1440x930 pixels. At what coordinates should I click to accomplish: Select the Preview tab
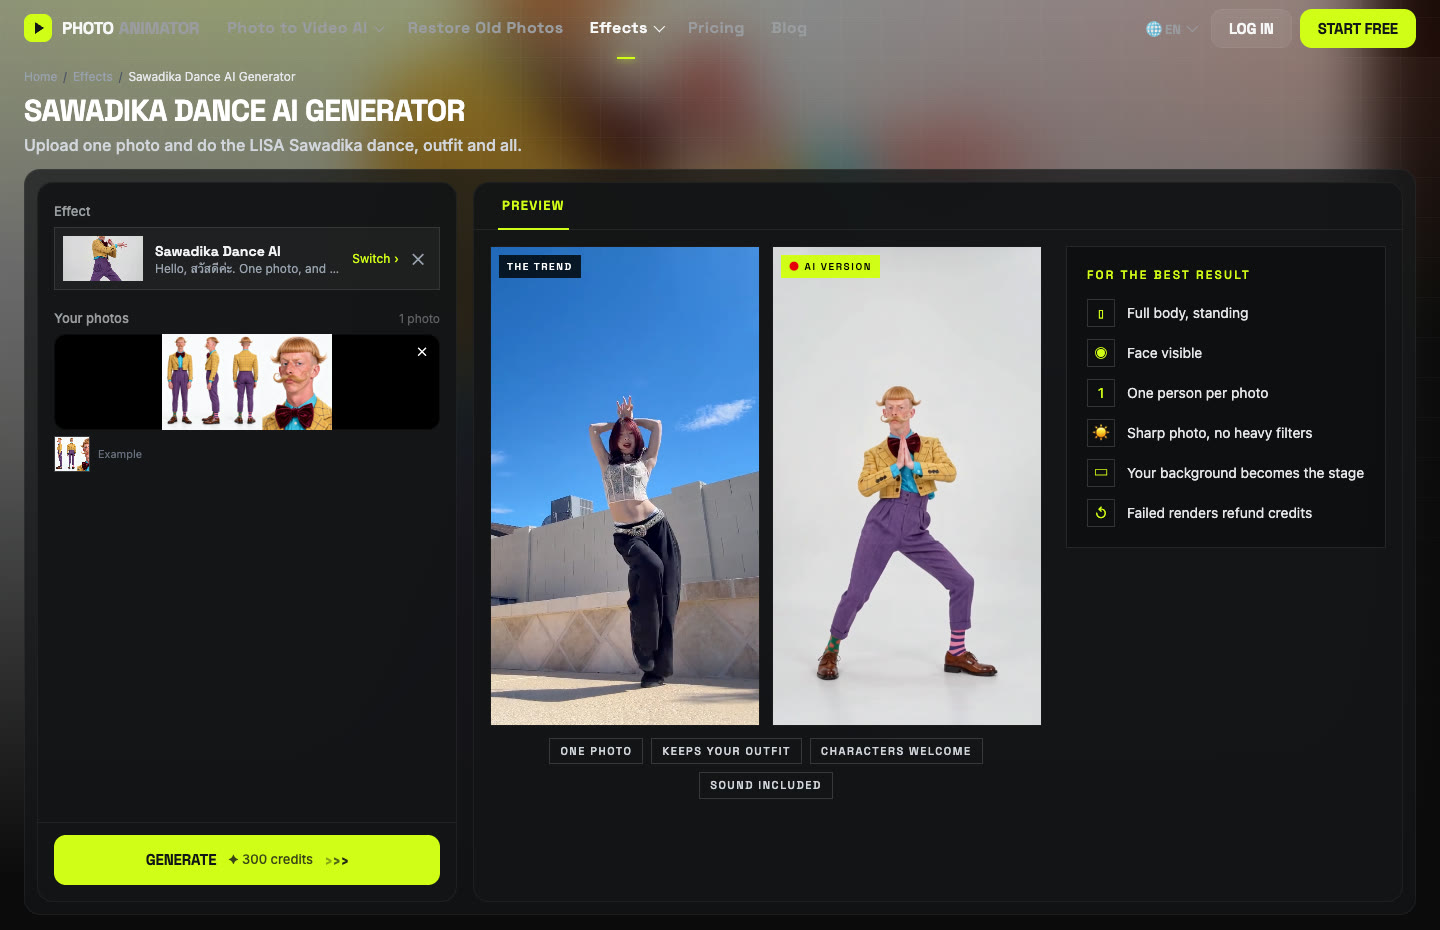click(x=533, y=206)
